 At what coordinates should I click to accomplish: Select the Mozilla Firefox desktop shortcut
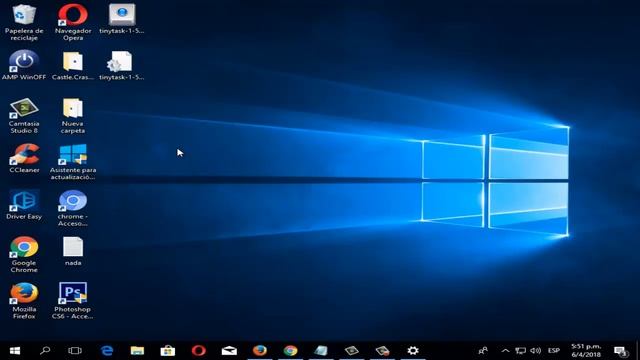click(24, 301)
